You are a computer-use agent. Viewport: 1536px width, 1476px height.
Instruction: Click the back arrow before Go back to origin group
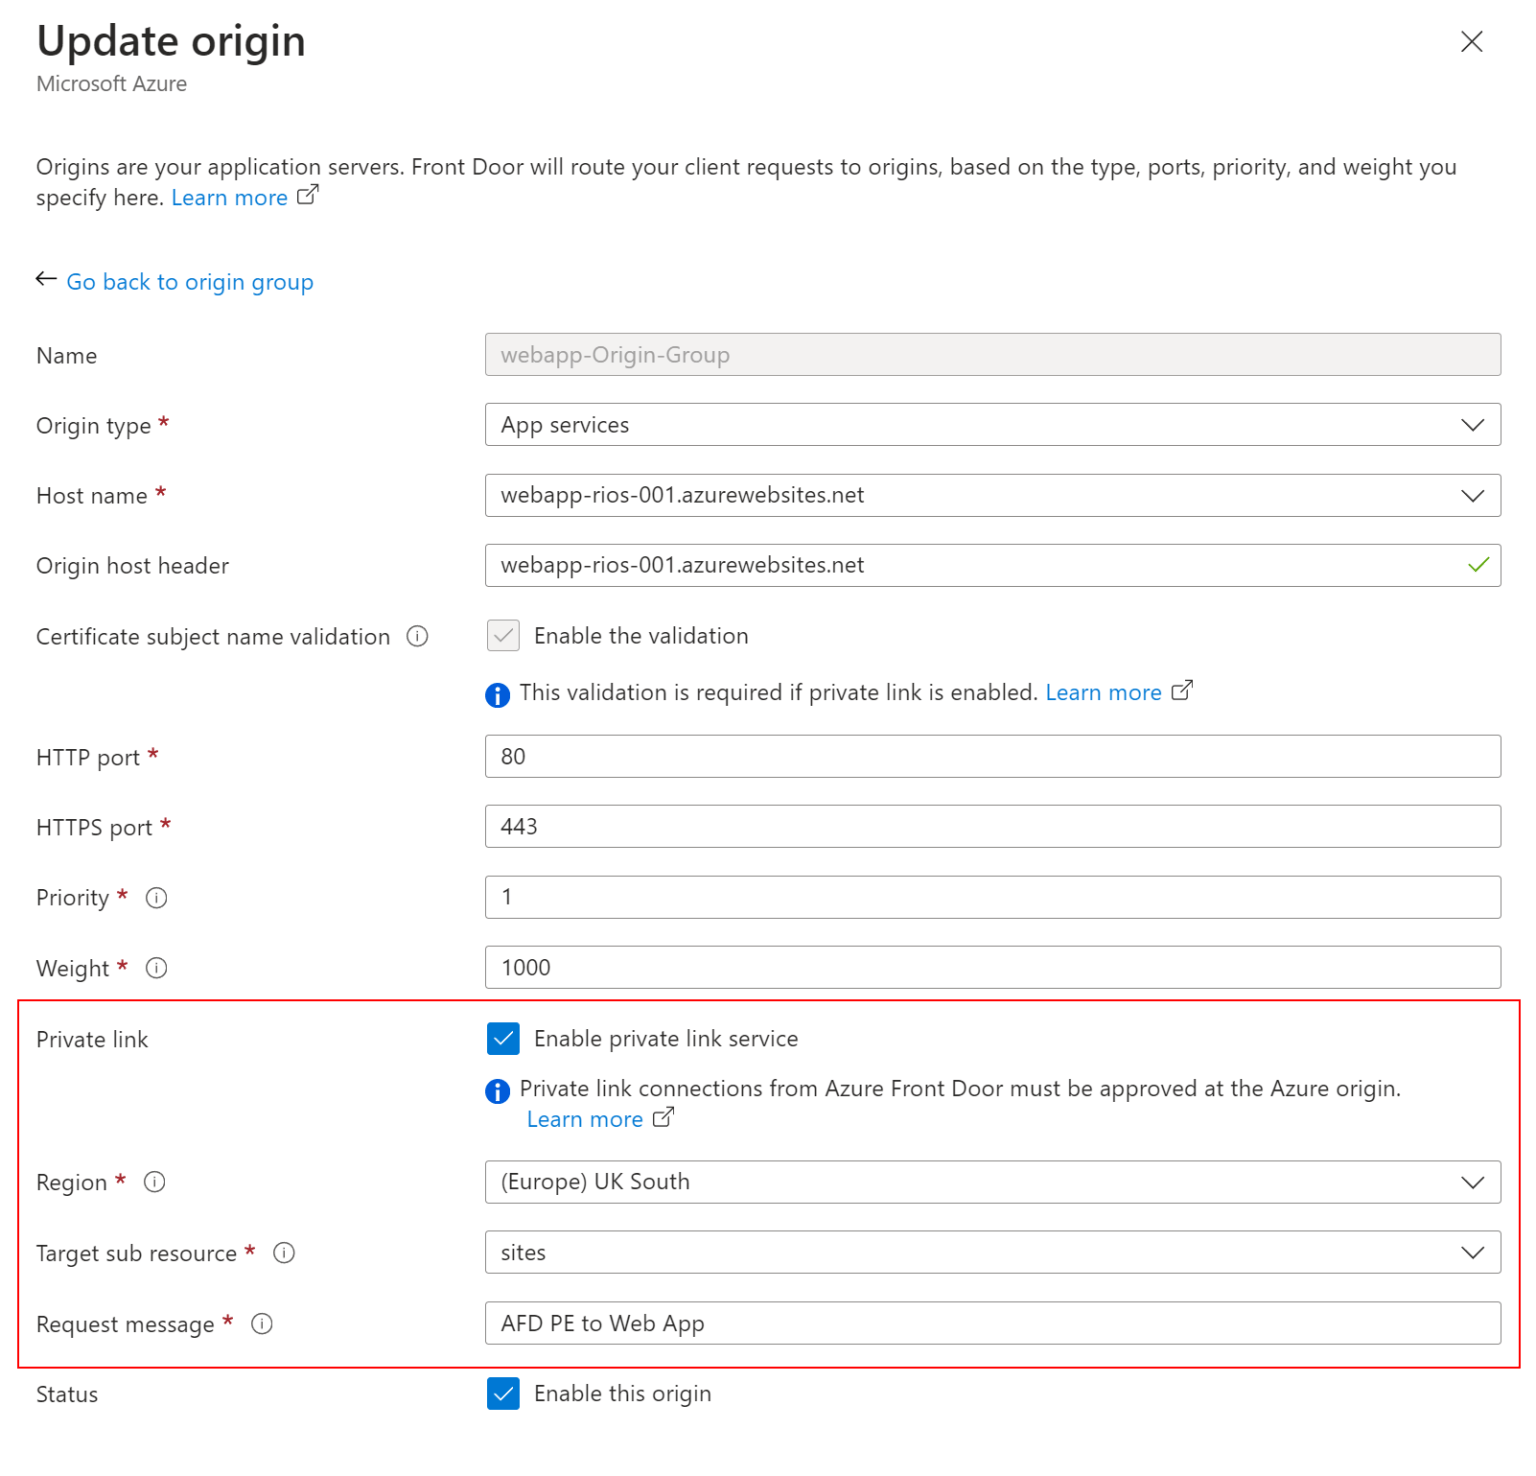(x=46, y=279)
